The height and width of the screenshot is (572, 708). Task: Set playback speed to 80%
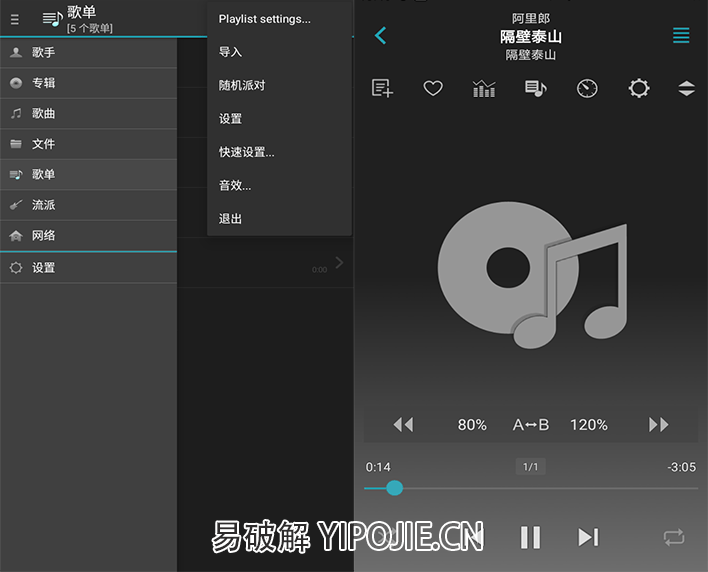click(x=472, y=425)
